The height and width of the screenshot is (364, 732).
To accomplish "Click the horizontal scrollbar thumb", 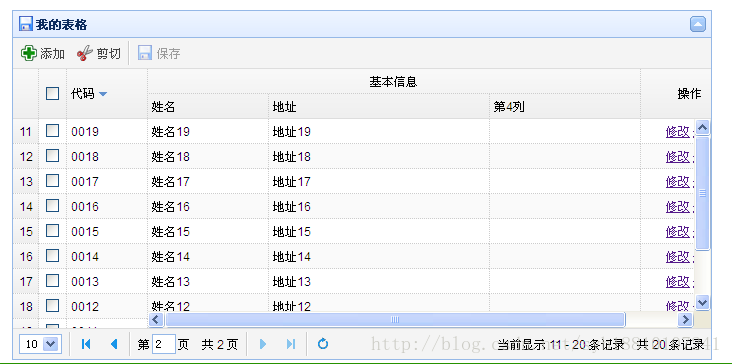I will click(x=395, y=319).
